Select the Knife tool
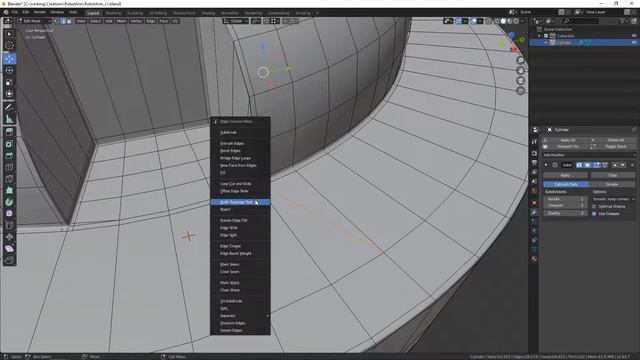This screenshot has height=360, width=640. [9, 179]
